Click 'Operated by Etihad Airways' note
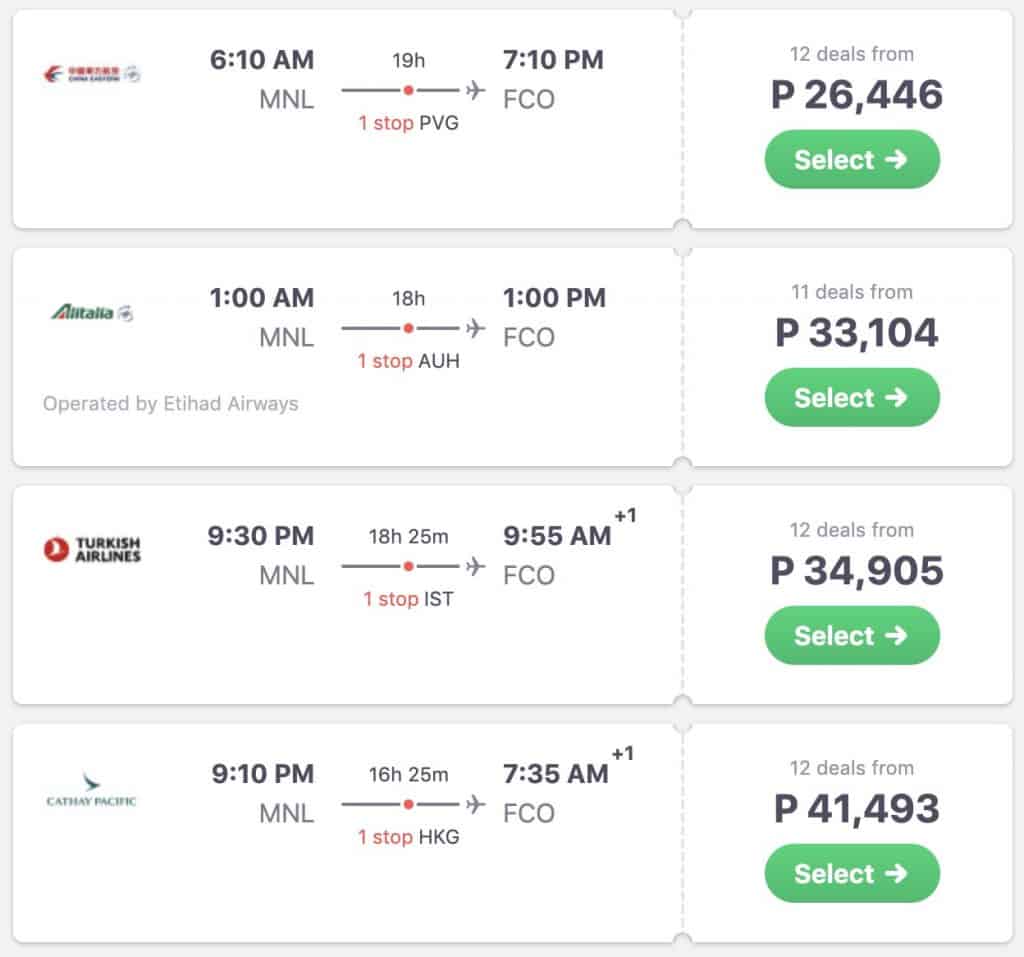The width and height of the screenshot is (1024, 957). click(170, 404)
